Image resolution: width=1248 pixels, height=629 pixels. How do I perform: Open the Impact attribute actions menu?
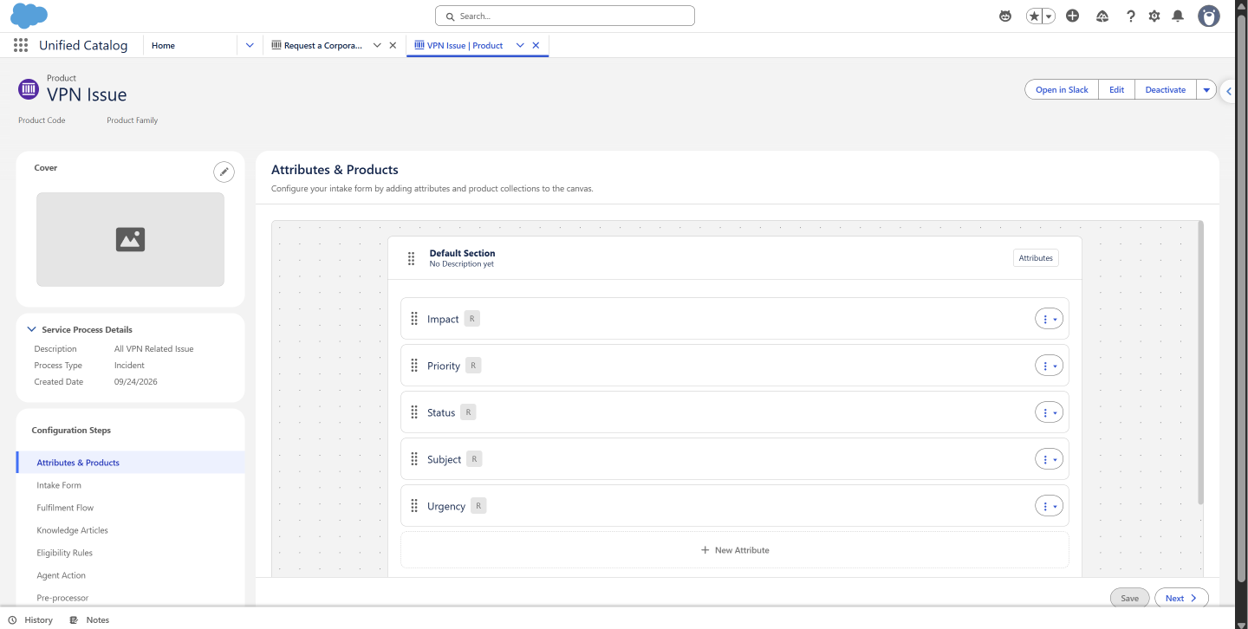click(1049, 319)
